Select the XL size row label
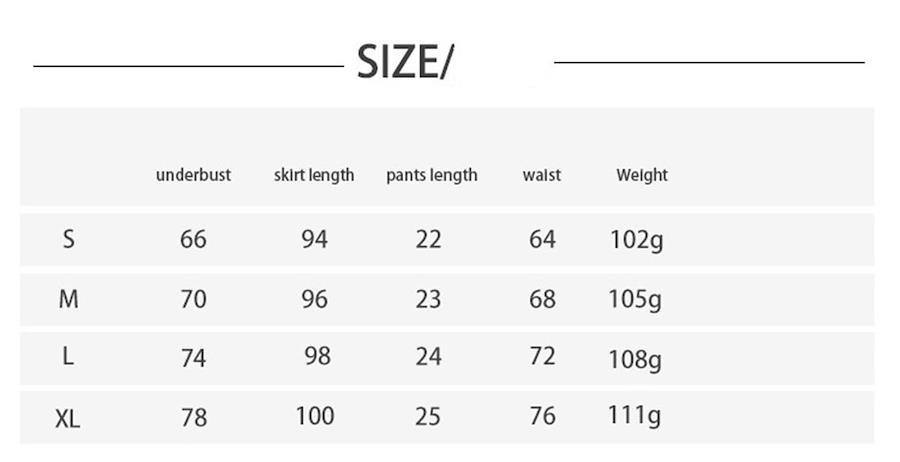The width and height of the screenshot is (900, 462). click(x=68, y=419)
